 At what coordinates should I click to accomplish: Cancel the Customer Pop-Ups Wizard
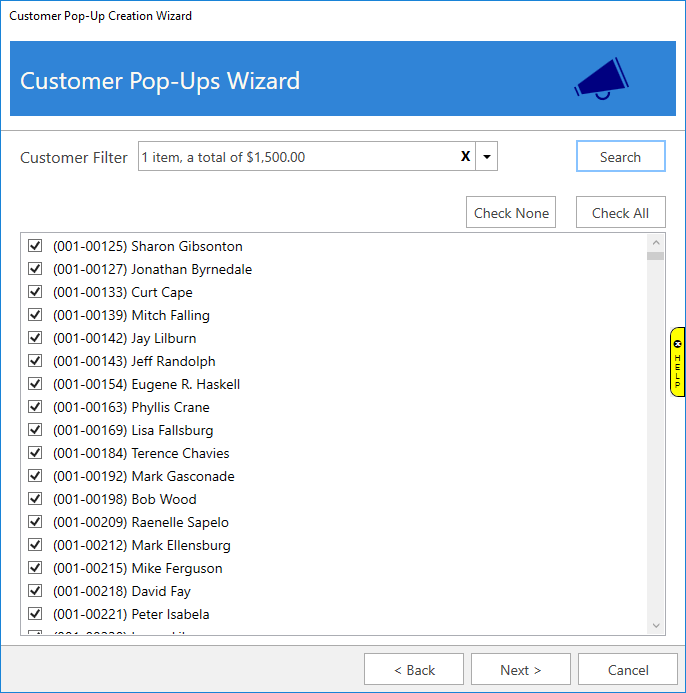click(x=627, y=670)
